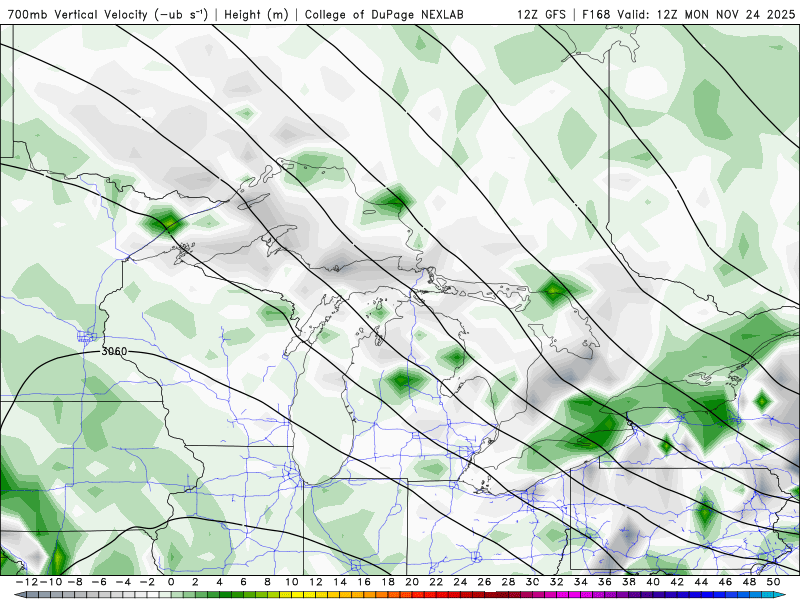
Task: Click the '40' color scale label
Action: tap(653, 582)
